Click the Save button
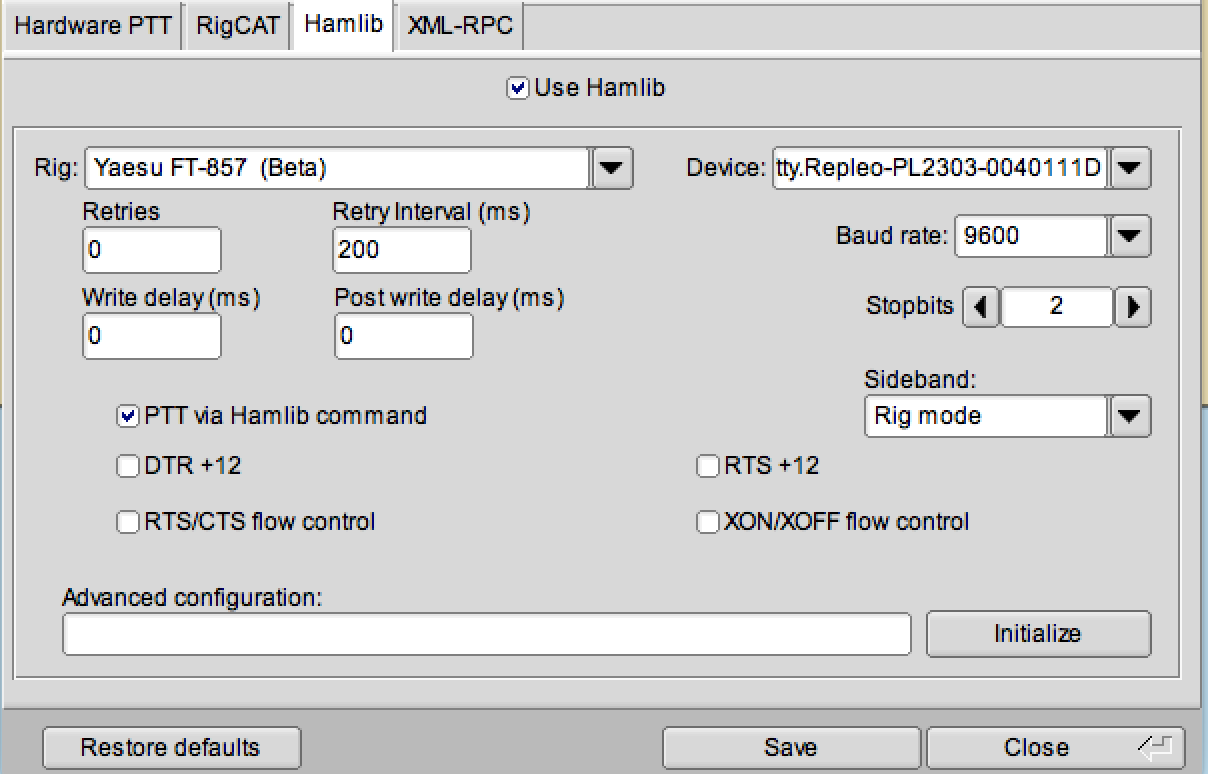This screenshot has width=1208, height=774. [790, 747]
